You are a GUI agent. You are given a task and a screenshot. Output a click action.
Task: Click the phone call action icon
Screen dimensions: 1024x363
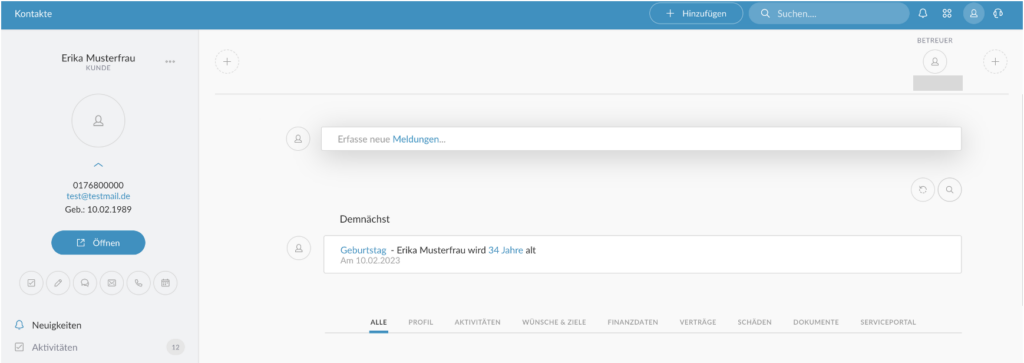tap(138, 283)
